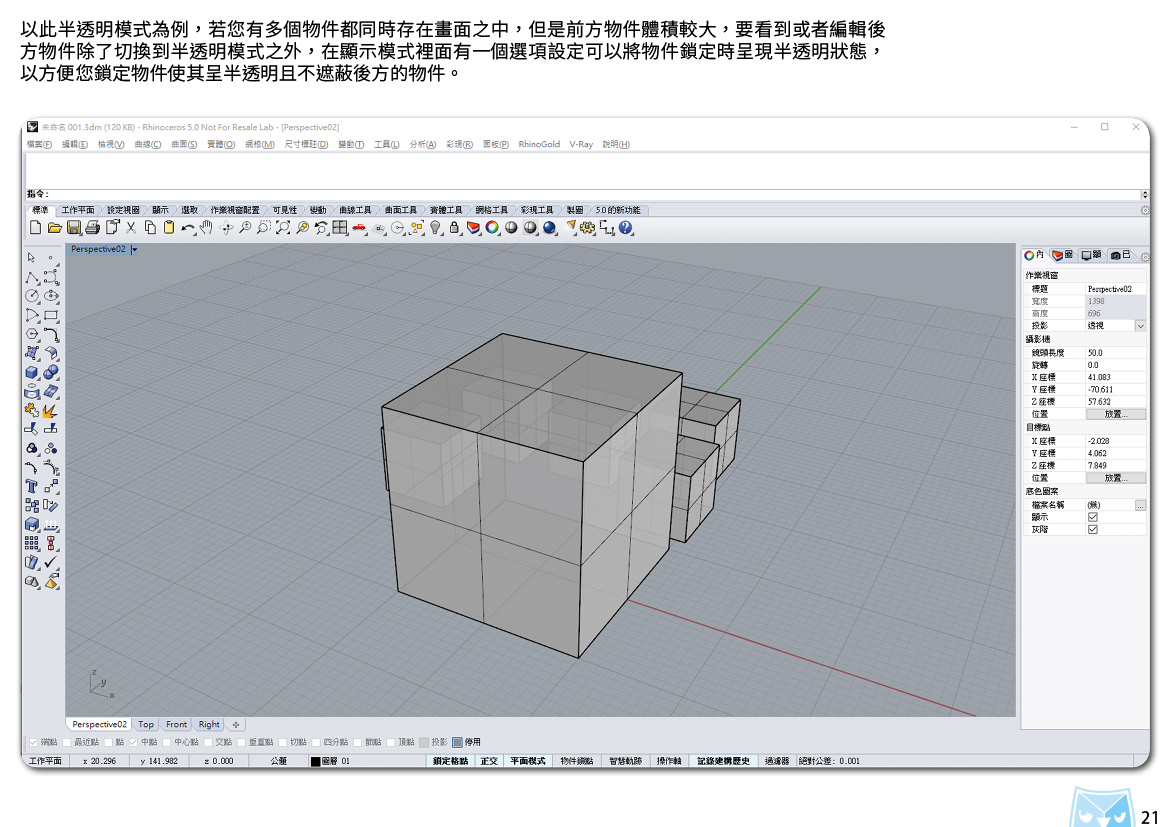Toggle 鎖定格點 grid snap in status bar

(451, 761)
